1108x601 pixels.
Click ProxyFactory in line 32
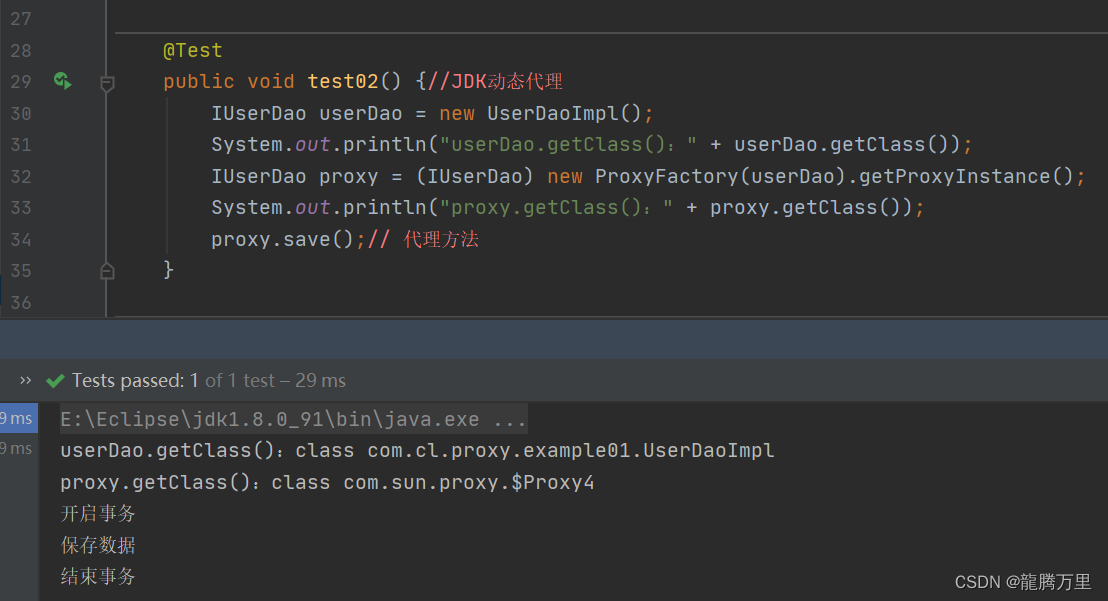click(666, 177)
